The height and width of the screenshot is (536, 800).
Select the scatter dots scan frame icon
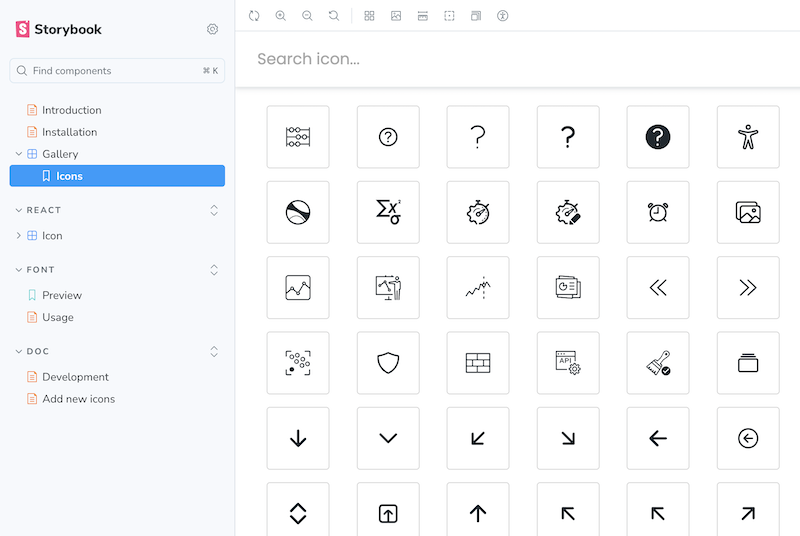(x=298, y=363)
